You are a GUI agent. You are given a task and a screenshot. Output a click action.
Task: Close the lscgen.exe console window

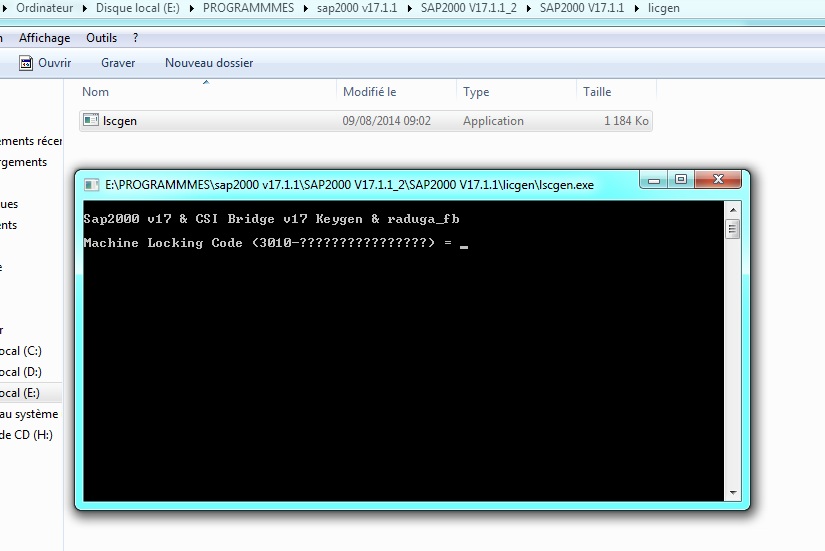[x=718, y=179]
